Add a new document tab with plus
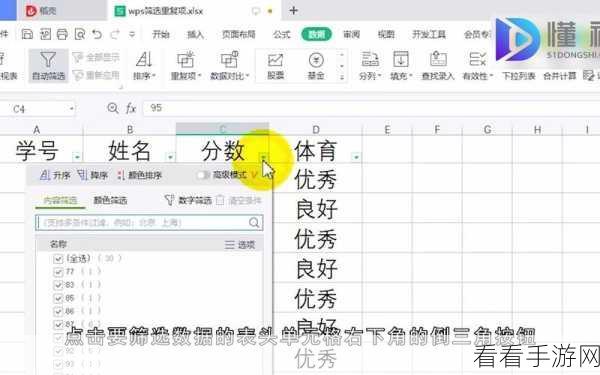 pos(293,11)
